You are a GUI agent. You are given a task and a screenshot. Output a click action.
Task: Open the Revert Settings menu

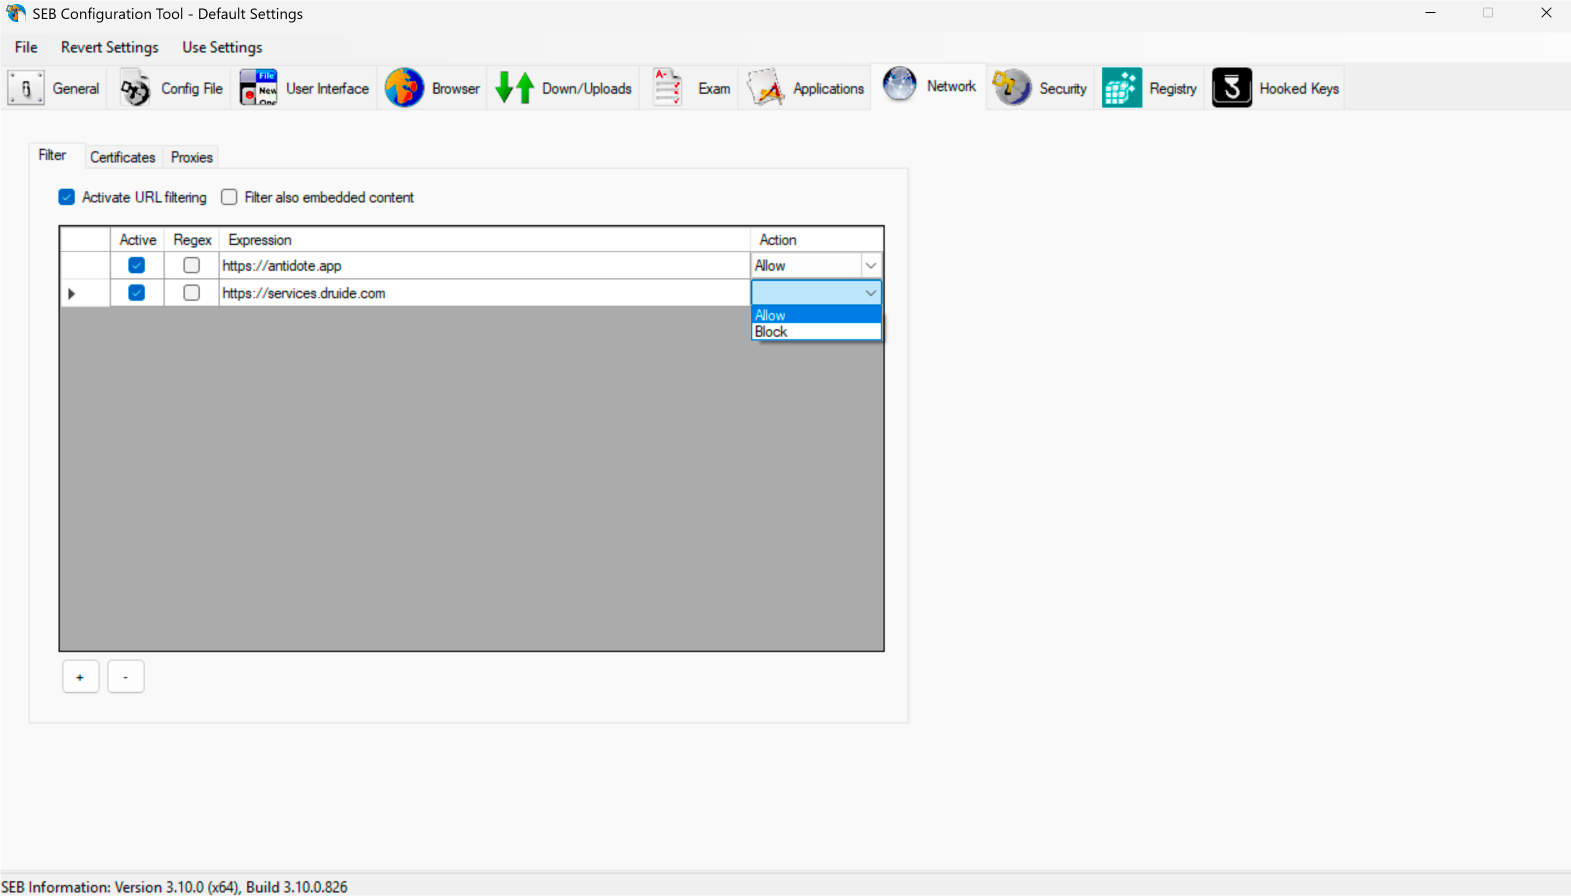[x=110, y=47]
